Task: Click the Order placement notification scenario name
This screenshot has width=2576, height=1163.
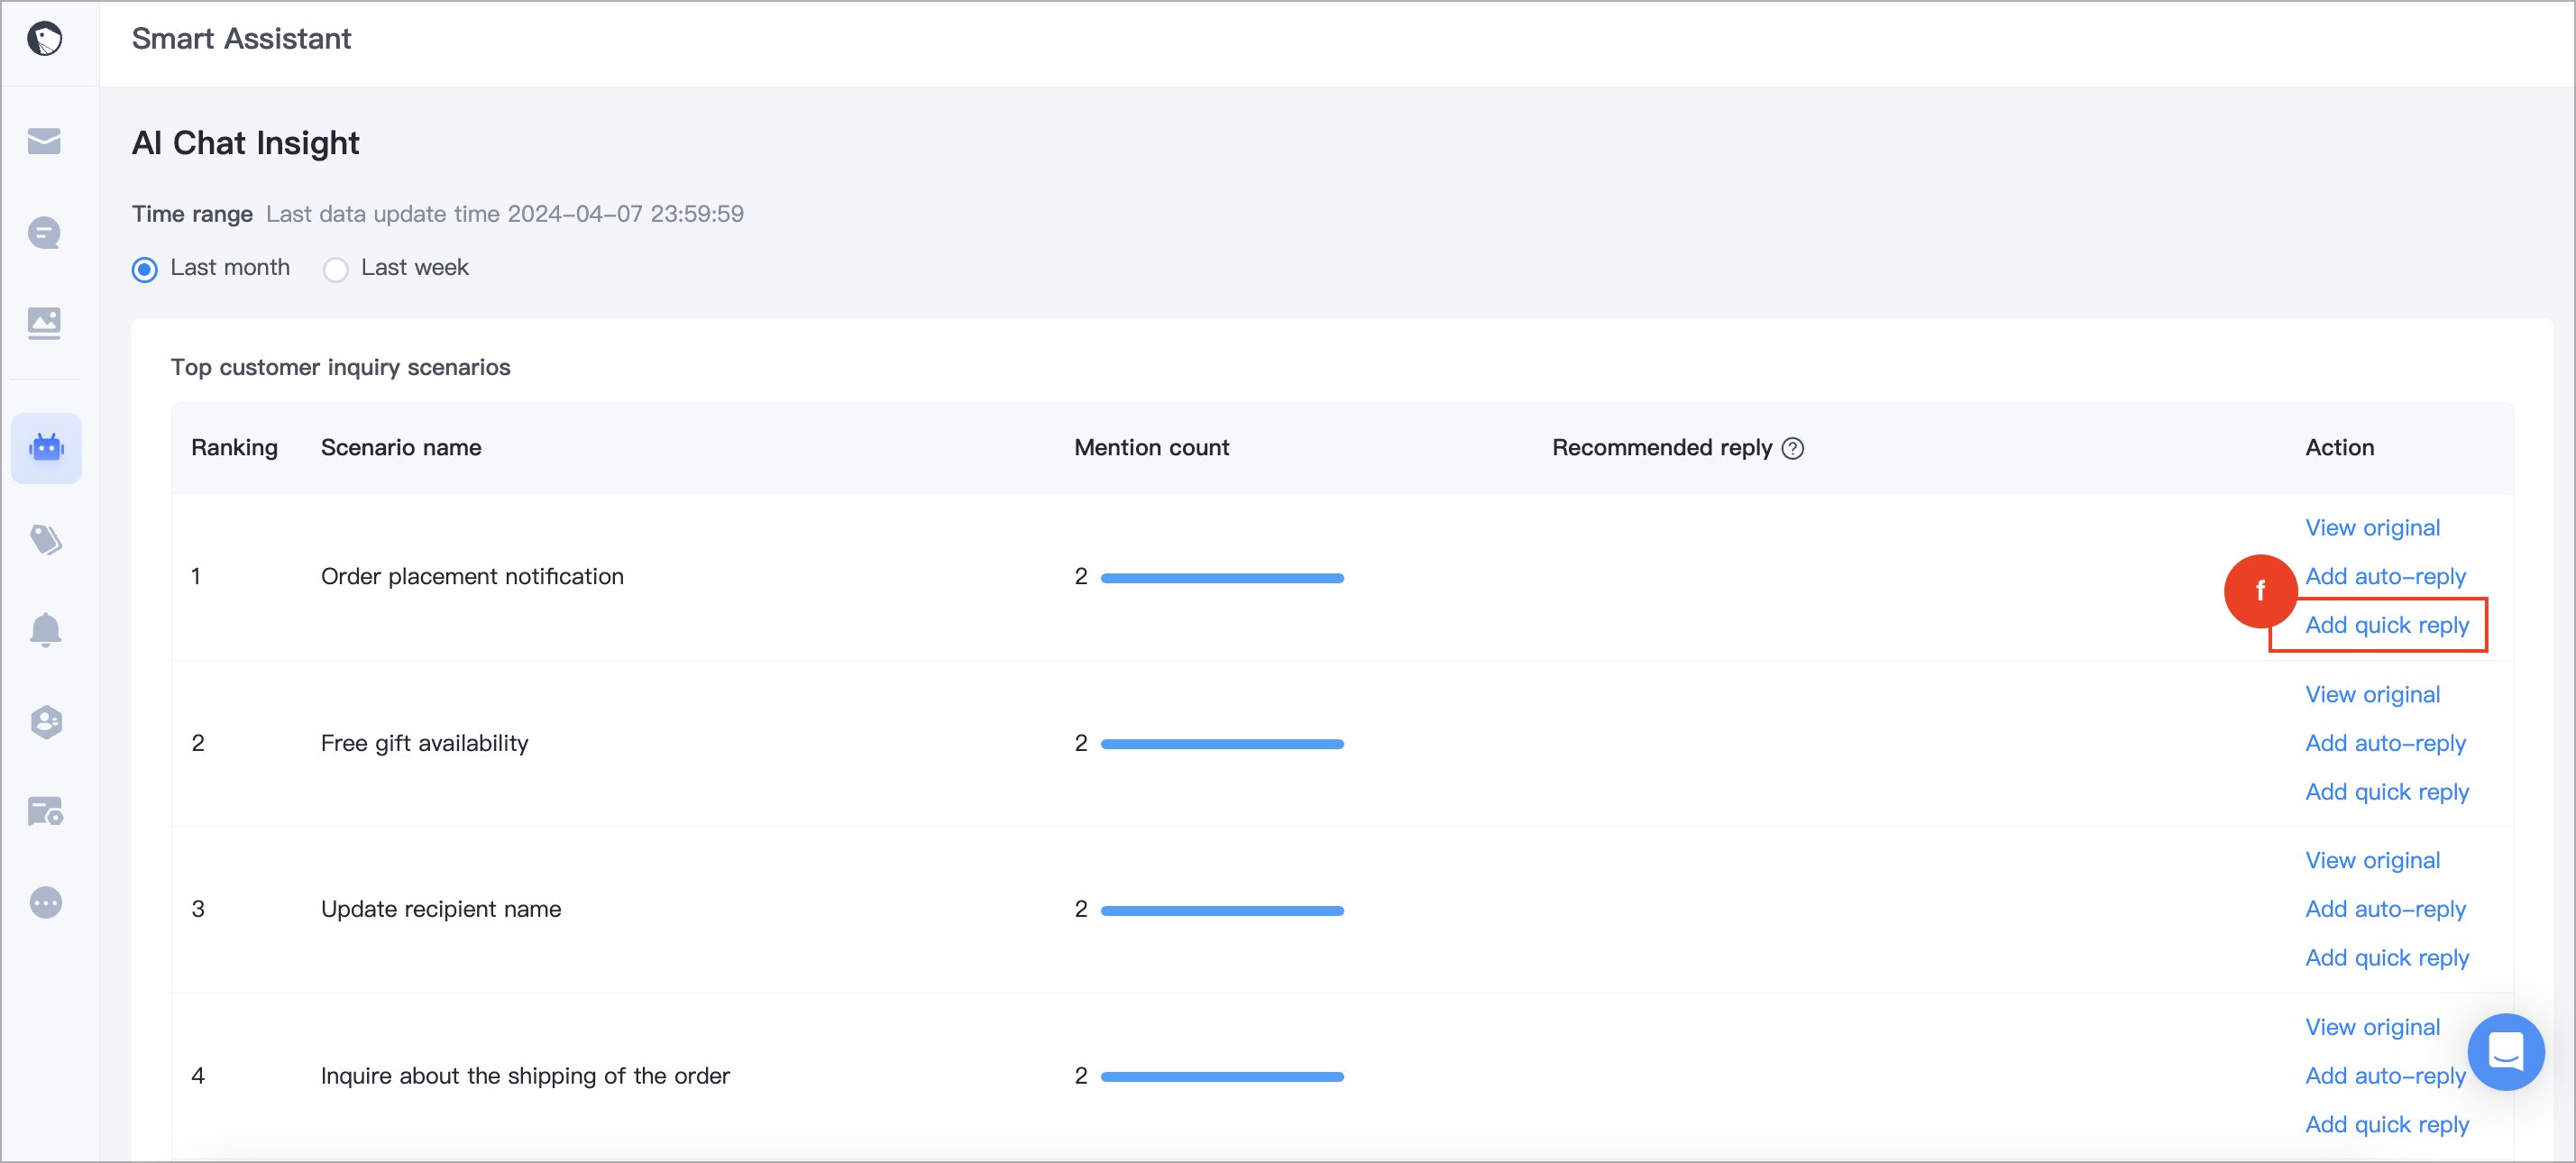Action: 472,576
